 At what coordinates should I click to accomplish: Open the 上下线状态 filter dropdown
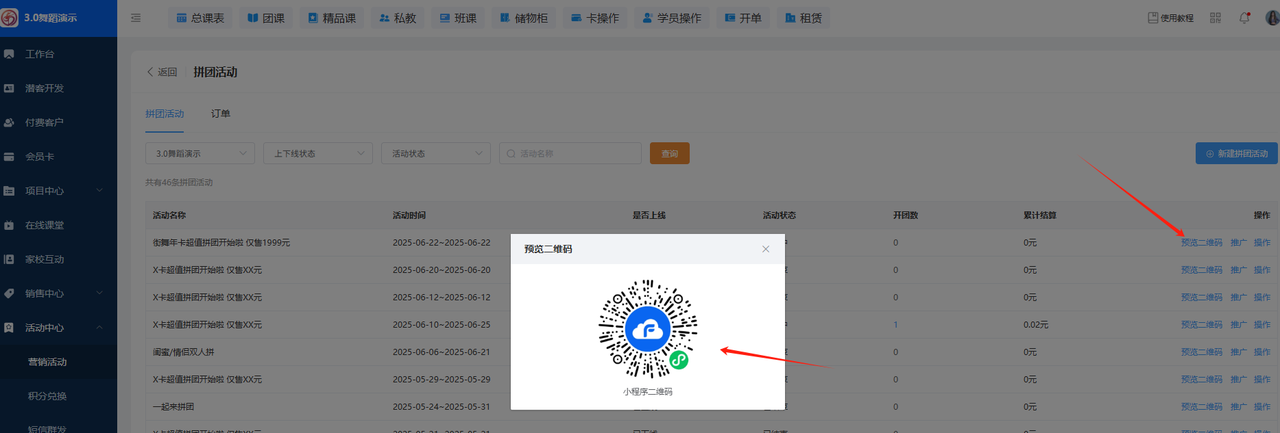tap(317, 154)
